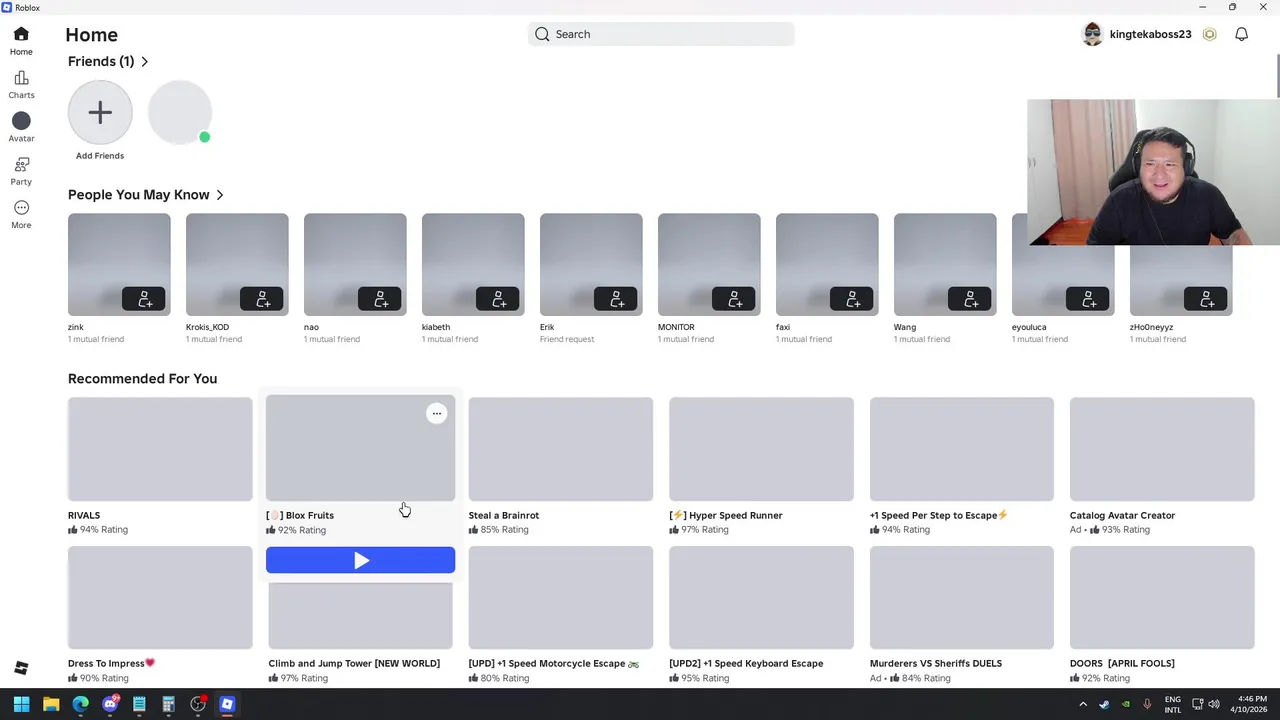Click the kingtekaboss23 profile avatar
Screen dimensions: 1280x720
pyautogui.click(x=1092, y=34)
